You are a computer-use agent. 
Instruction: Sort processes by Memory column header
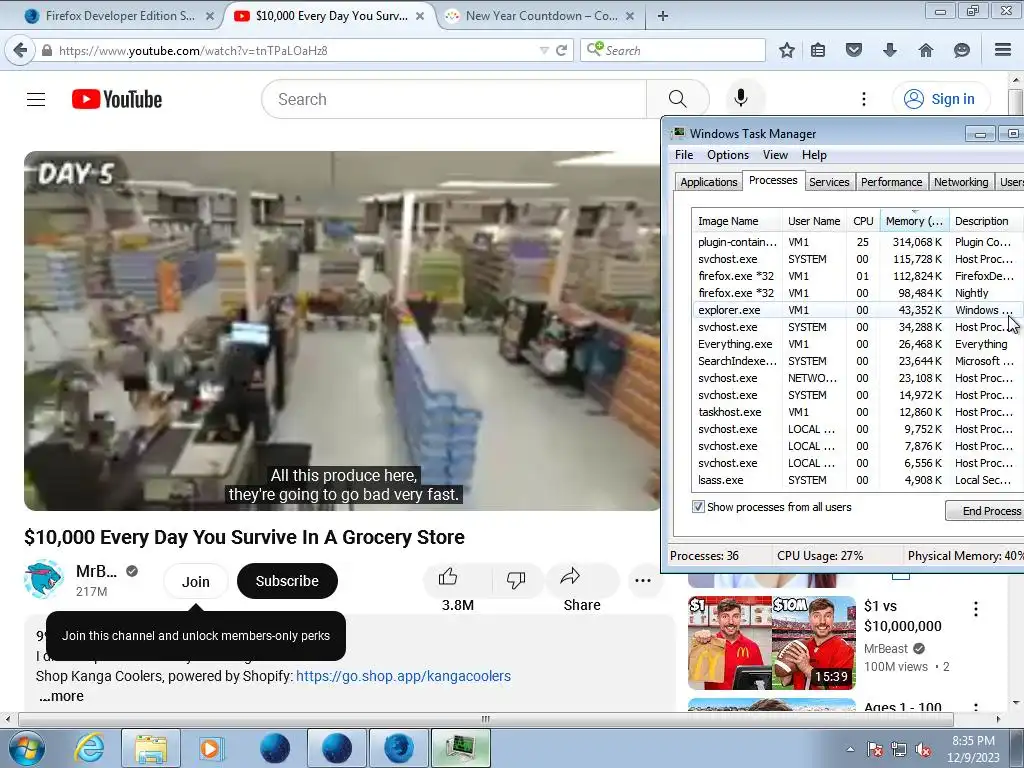tap(914, 221)
